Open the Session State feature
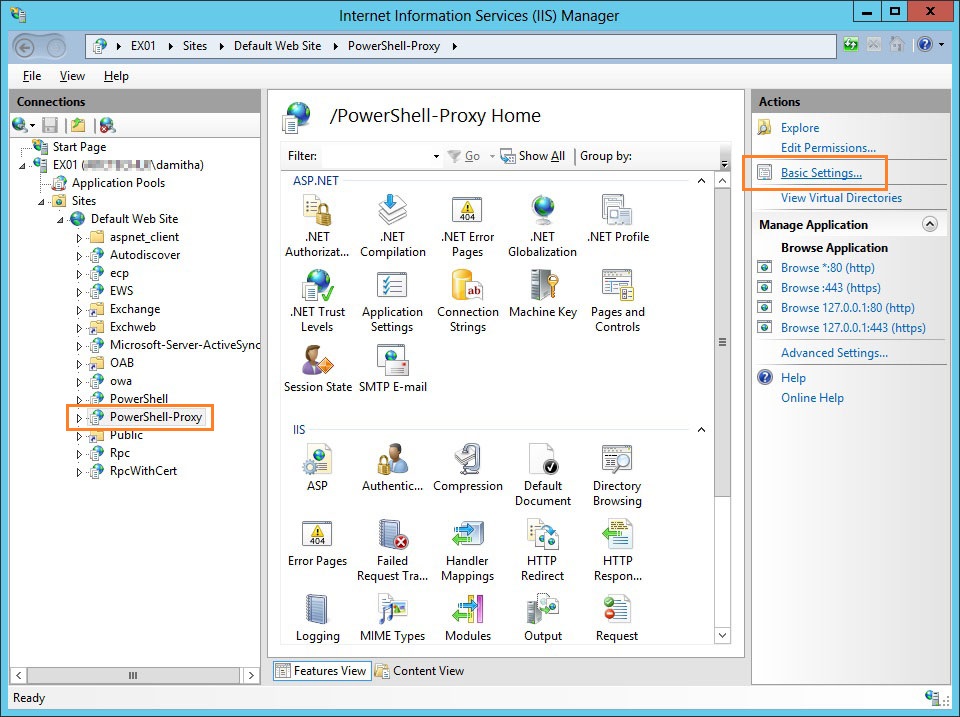 click(x=317, y=369)
